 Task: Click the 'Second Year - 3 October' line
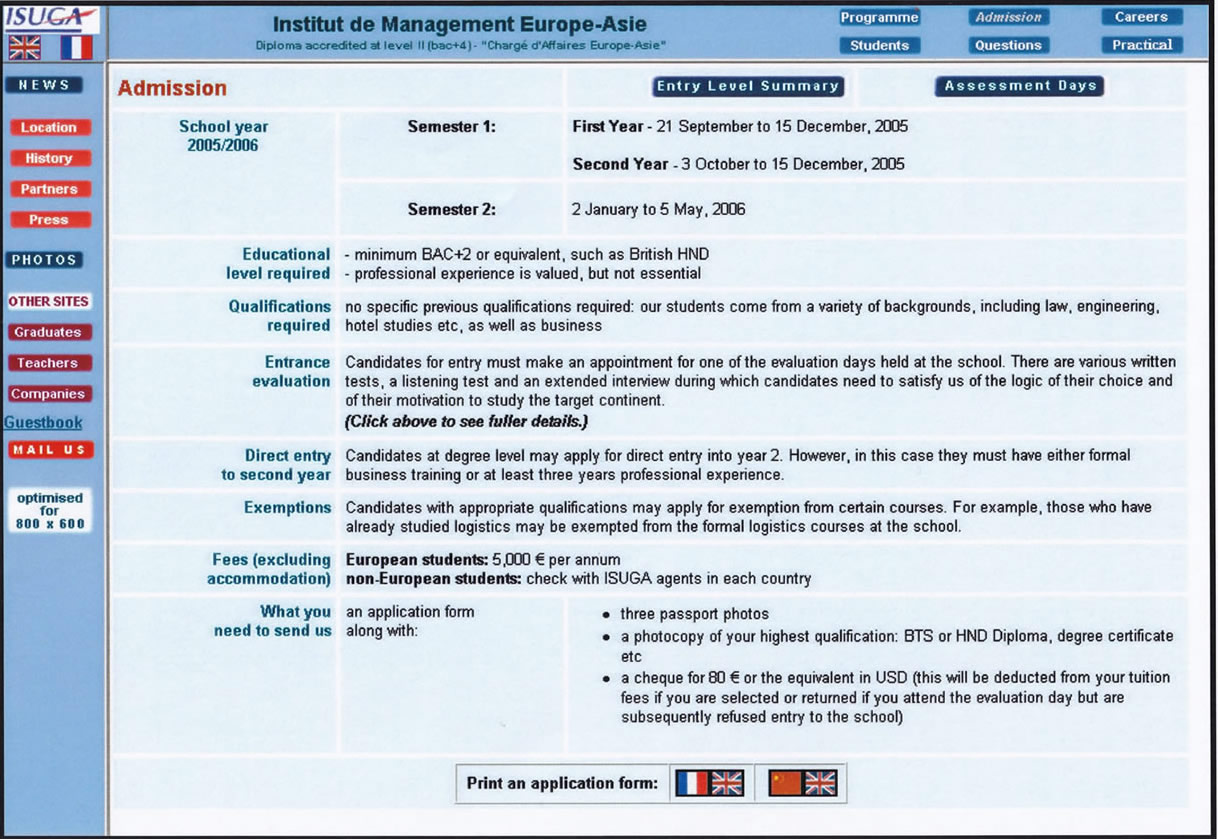pos(738,164)
